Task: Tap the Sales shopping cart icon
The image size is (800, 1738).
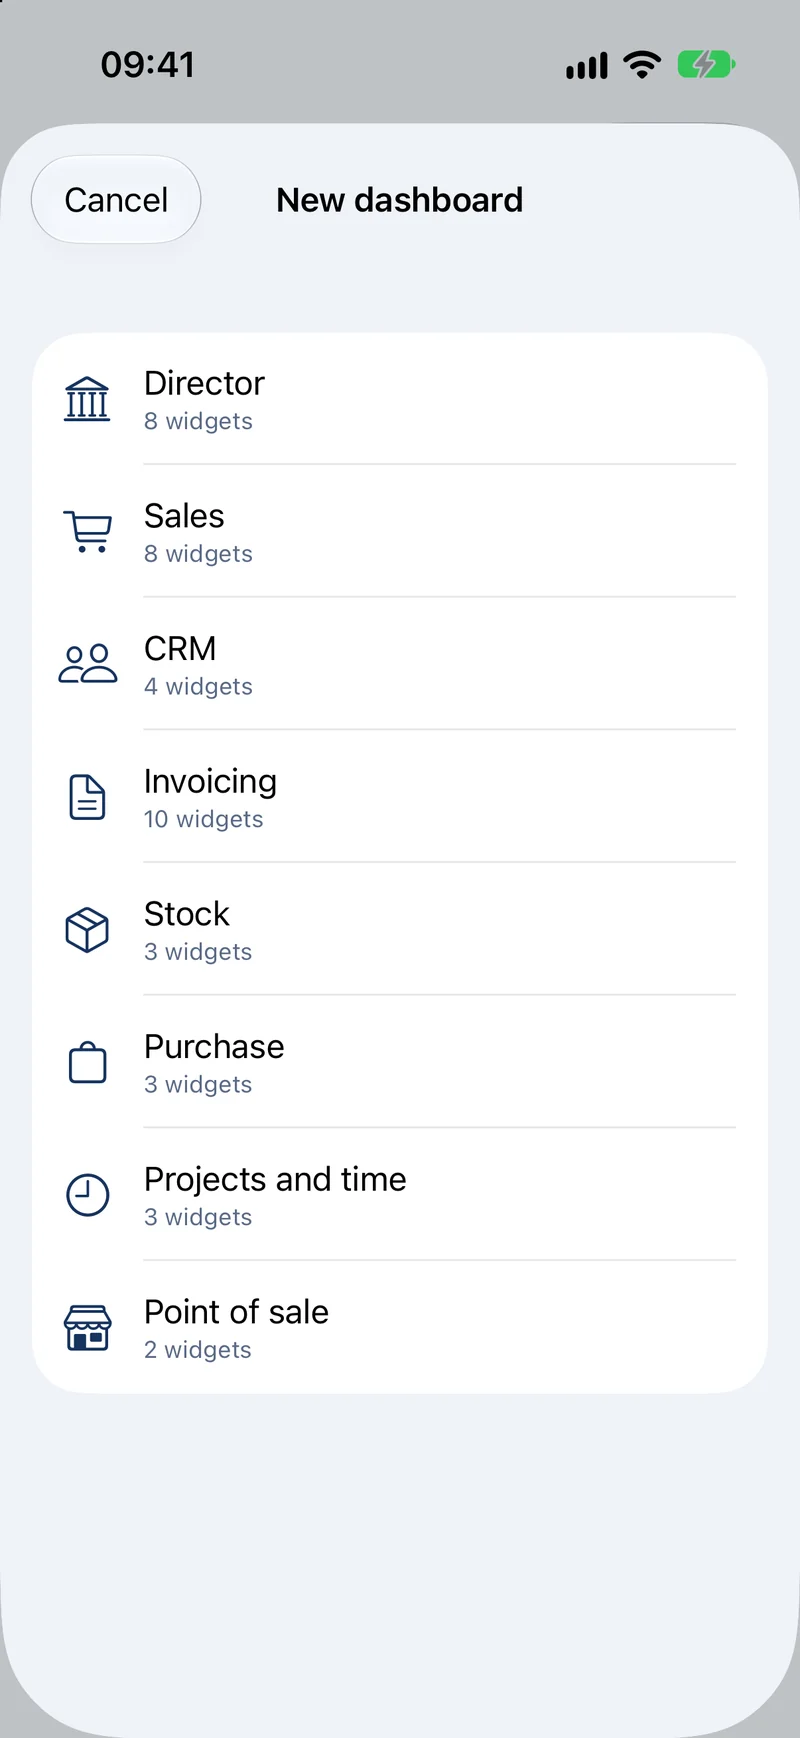Action: [x=87, y=532]
